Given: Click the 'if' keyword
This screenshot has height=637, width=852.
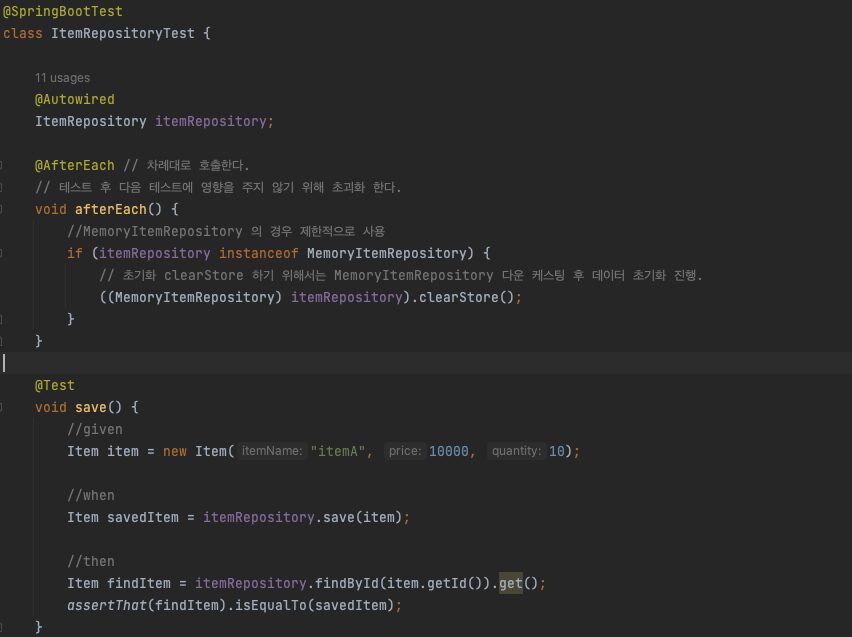Looking at the screenshot, I should 75,253.
